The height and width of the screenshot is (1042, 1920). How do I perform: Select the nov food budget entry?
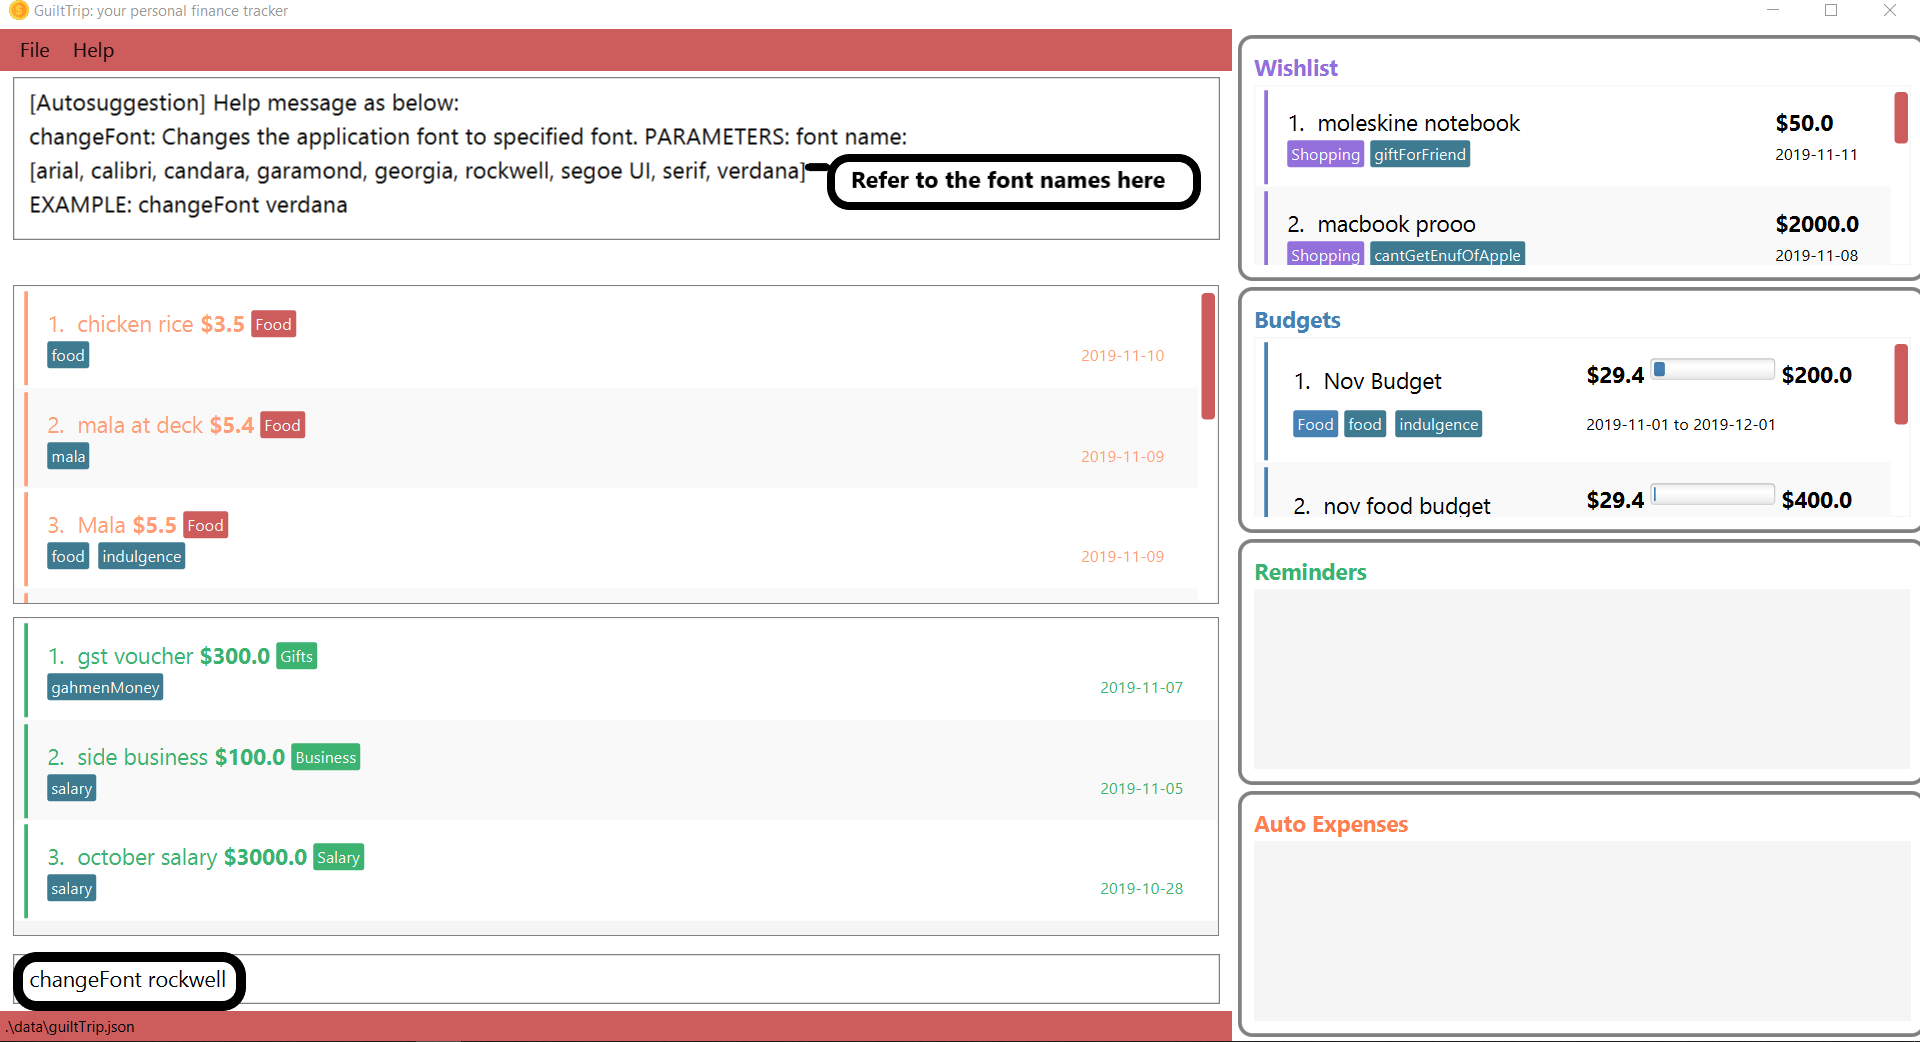click(1577, 492)
